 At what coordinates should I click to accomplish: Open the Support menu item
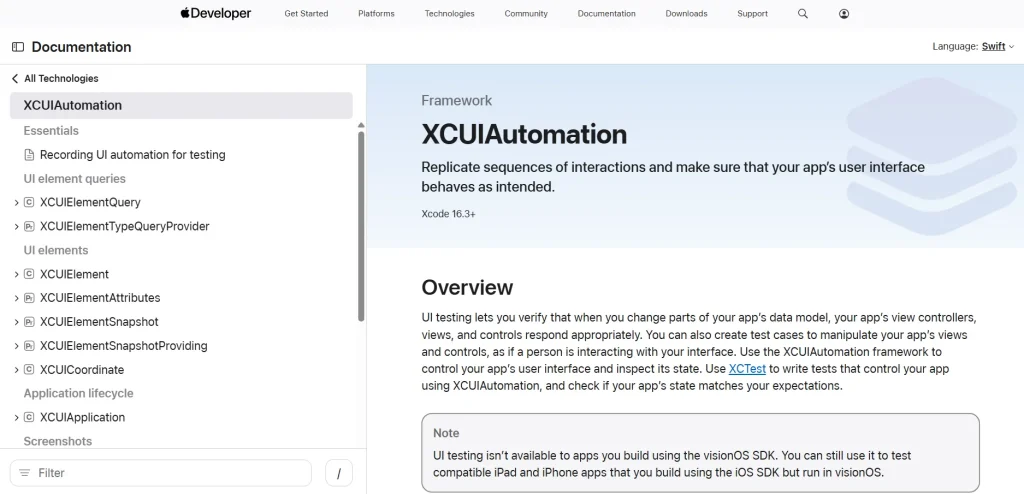752,14
